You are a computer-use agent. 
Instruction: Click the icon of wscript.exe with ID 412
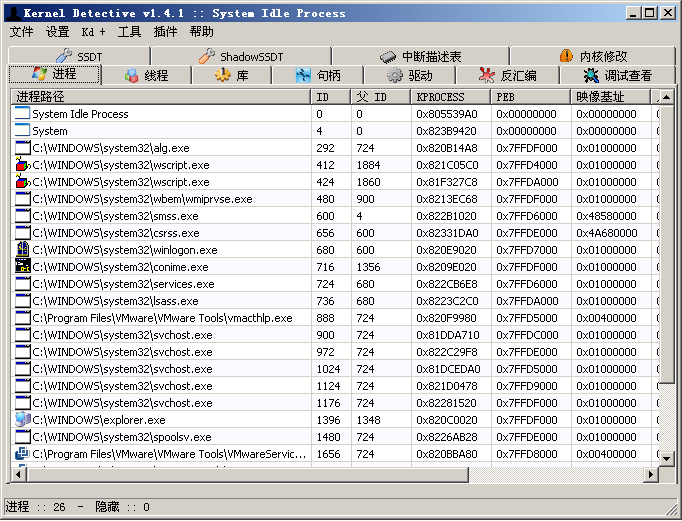point(23,165)
